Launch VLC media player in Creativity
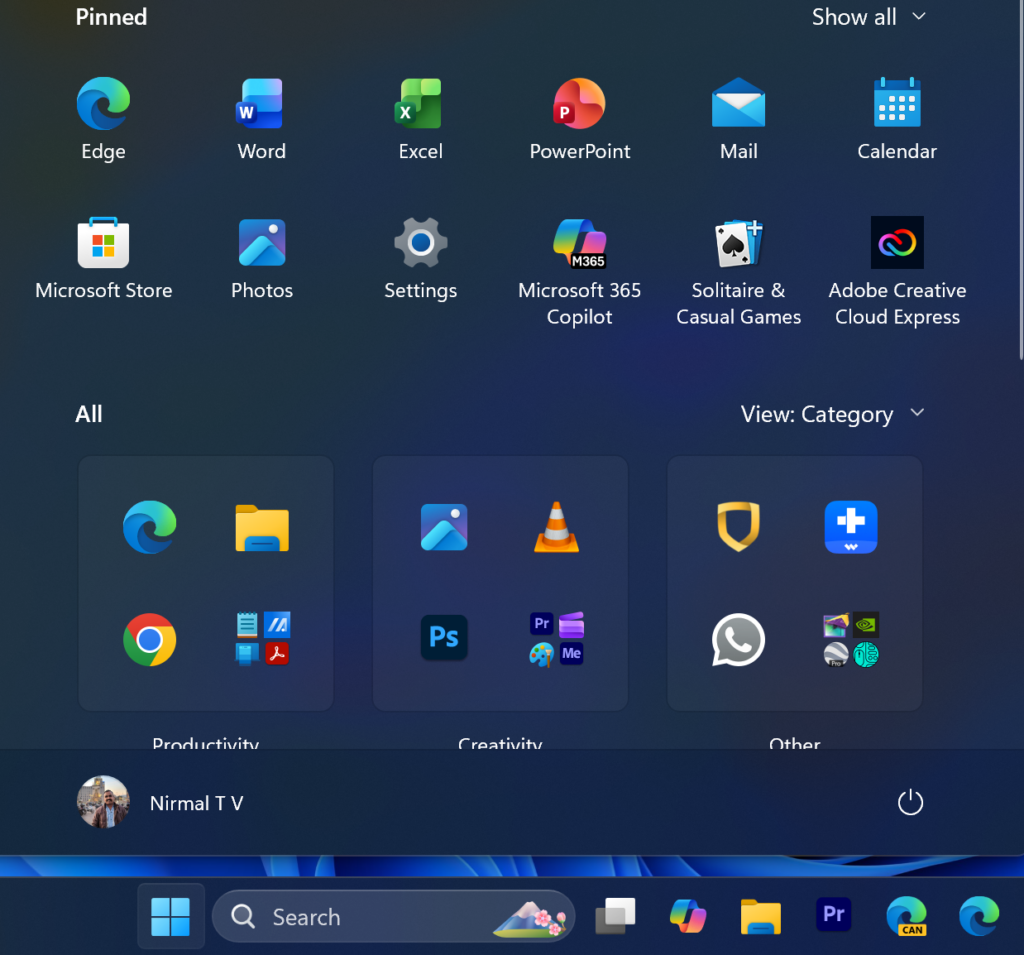 [x=556, y=527]
